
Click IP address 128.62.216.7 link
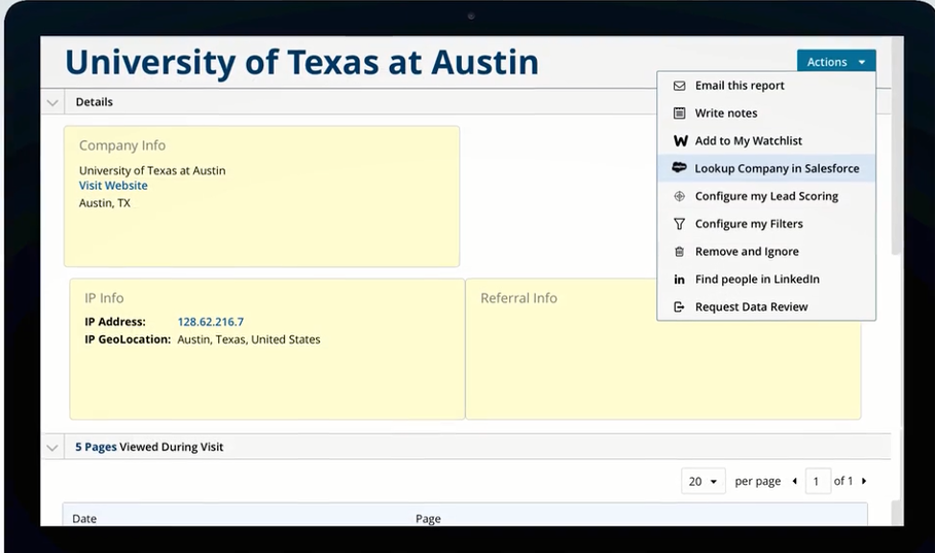211,322
